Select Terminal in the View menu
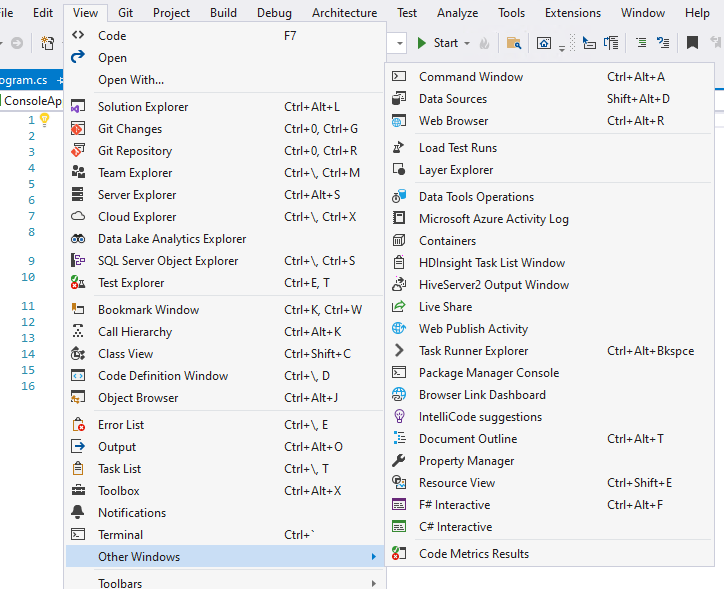This screenshot has width=724, height=589. click(225, 535)
